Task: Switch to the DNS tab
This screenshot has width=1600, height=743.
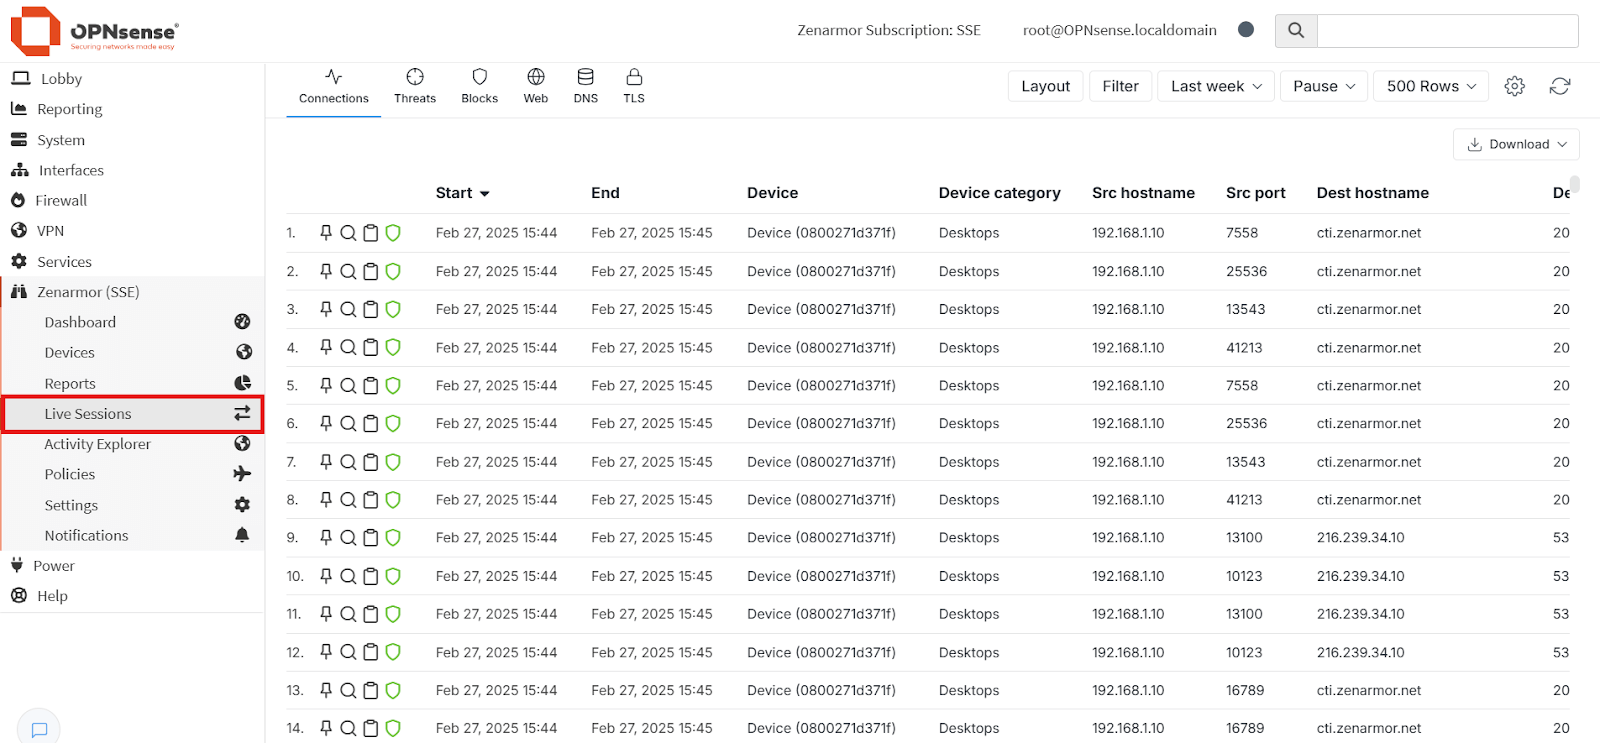Action: (586, 87)
